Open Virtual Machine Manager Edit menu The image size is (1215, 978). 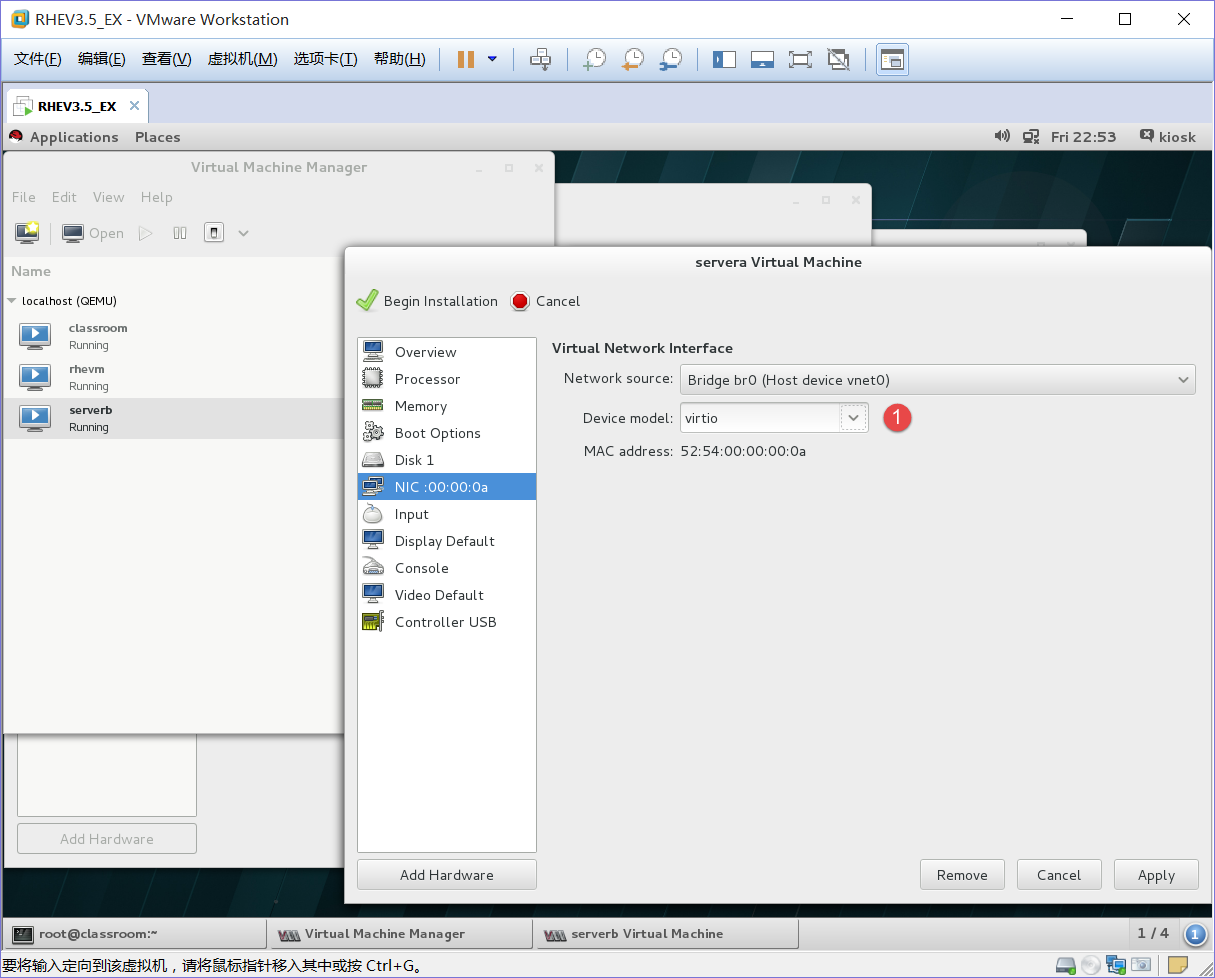click(x=64, y=197)
